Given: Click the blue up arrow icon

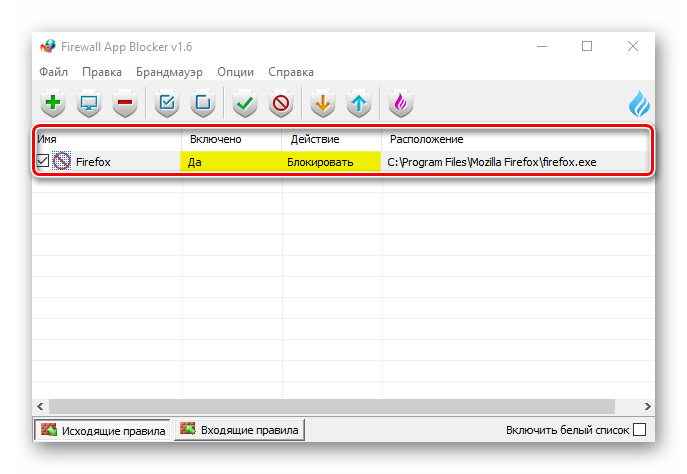Looking at the screenshot, I should pyautogui.click(x=359, y=103).
